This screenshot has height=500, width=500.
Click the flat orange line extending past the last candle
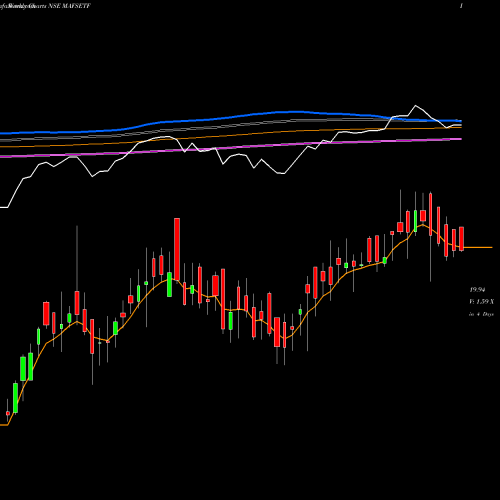[478, 247]
